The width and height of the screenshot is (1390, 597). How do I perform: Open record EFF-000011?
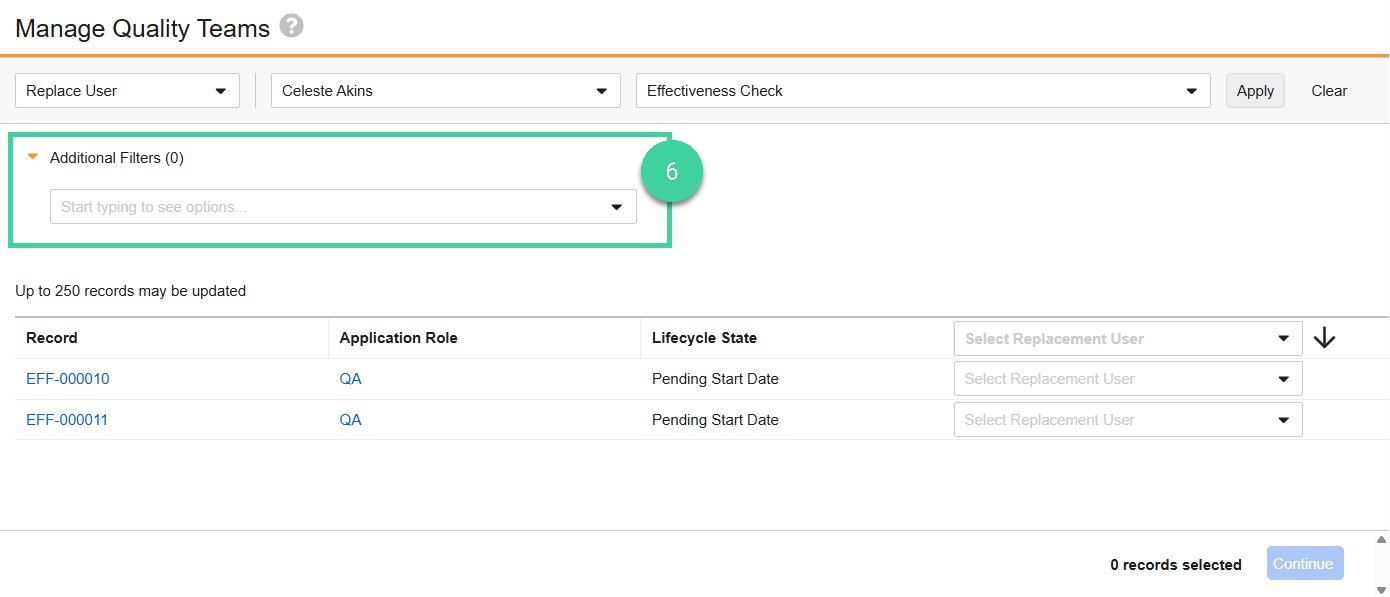coord(67,419)
